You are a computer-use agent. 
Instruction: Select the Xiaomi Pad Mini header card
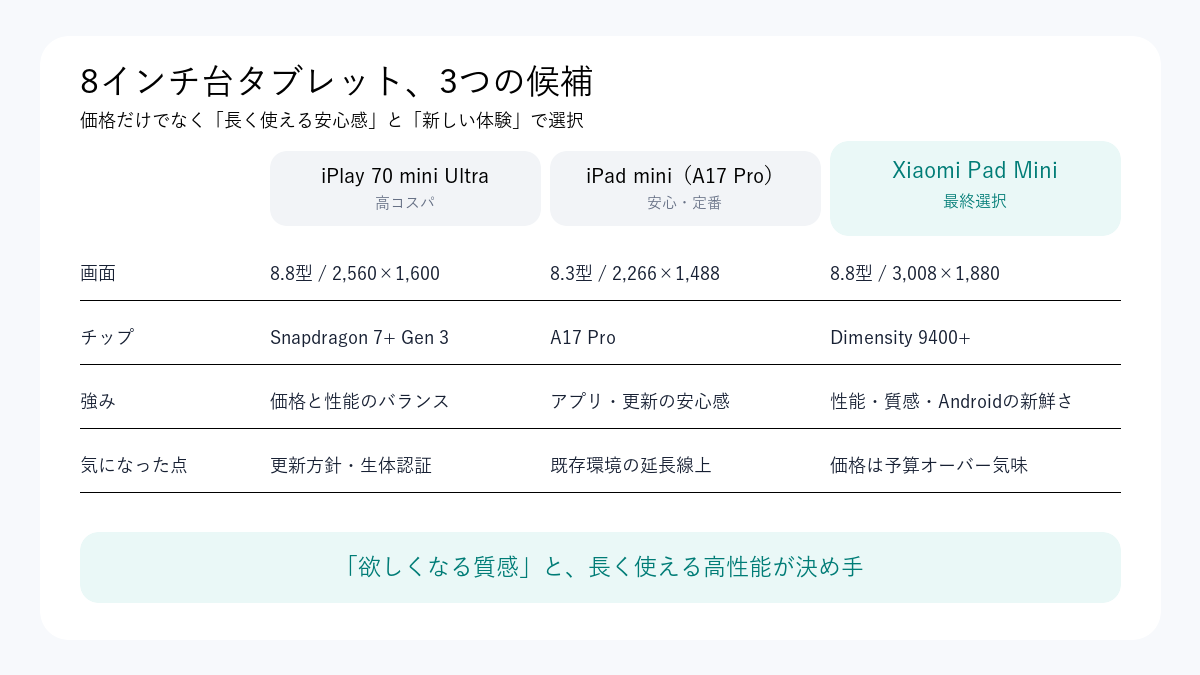point(975,188)
